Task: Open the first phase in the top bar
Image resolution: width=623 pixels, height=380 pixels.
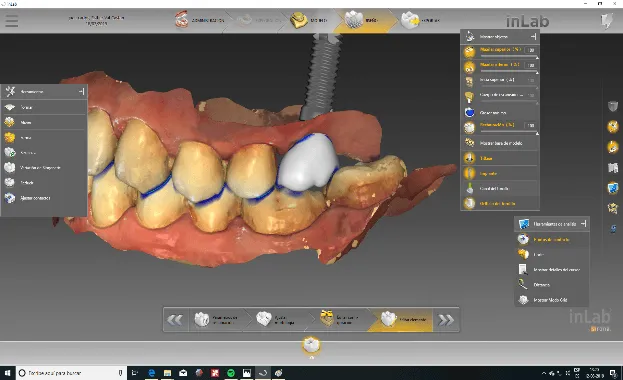Action: click(199, 20)
